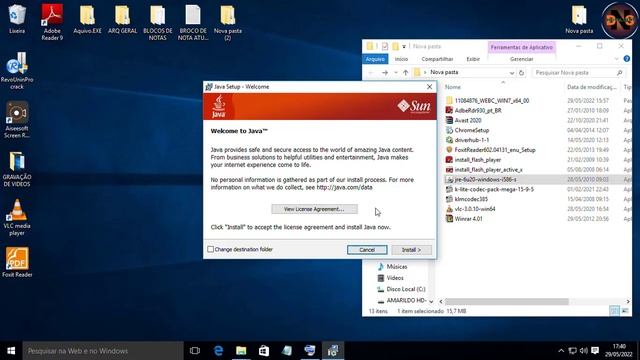Open volume control in system tray

point(584,351)
